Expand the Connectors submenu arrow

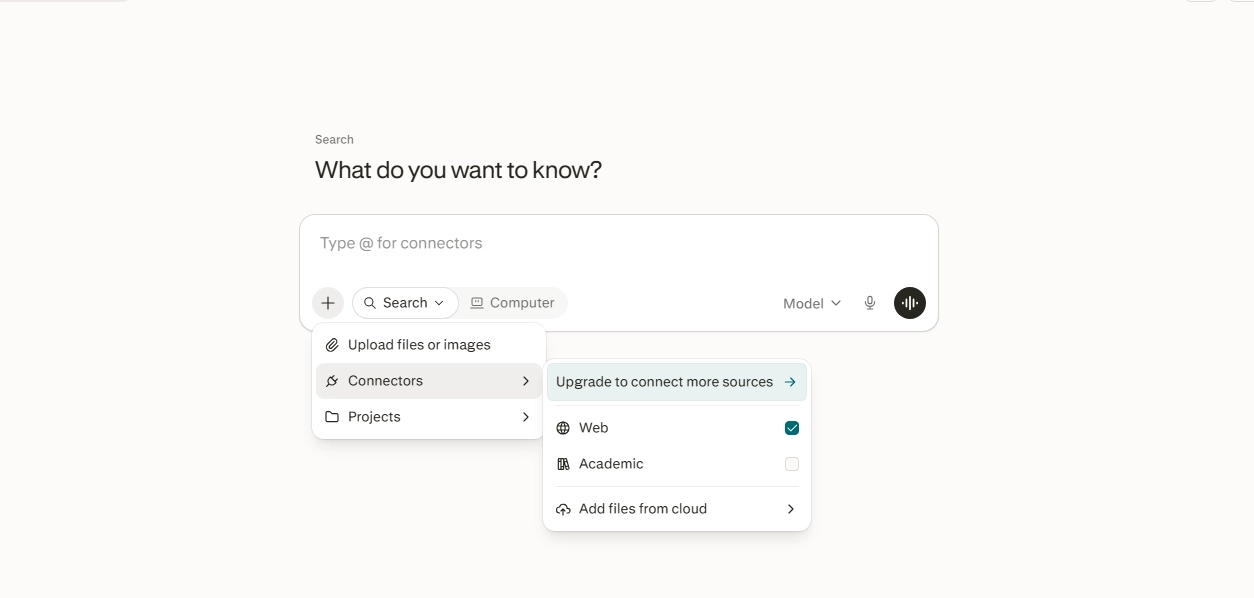pos(526,381)
